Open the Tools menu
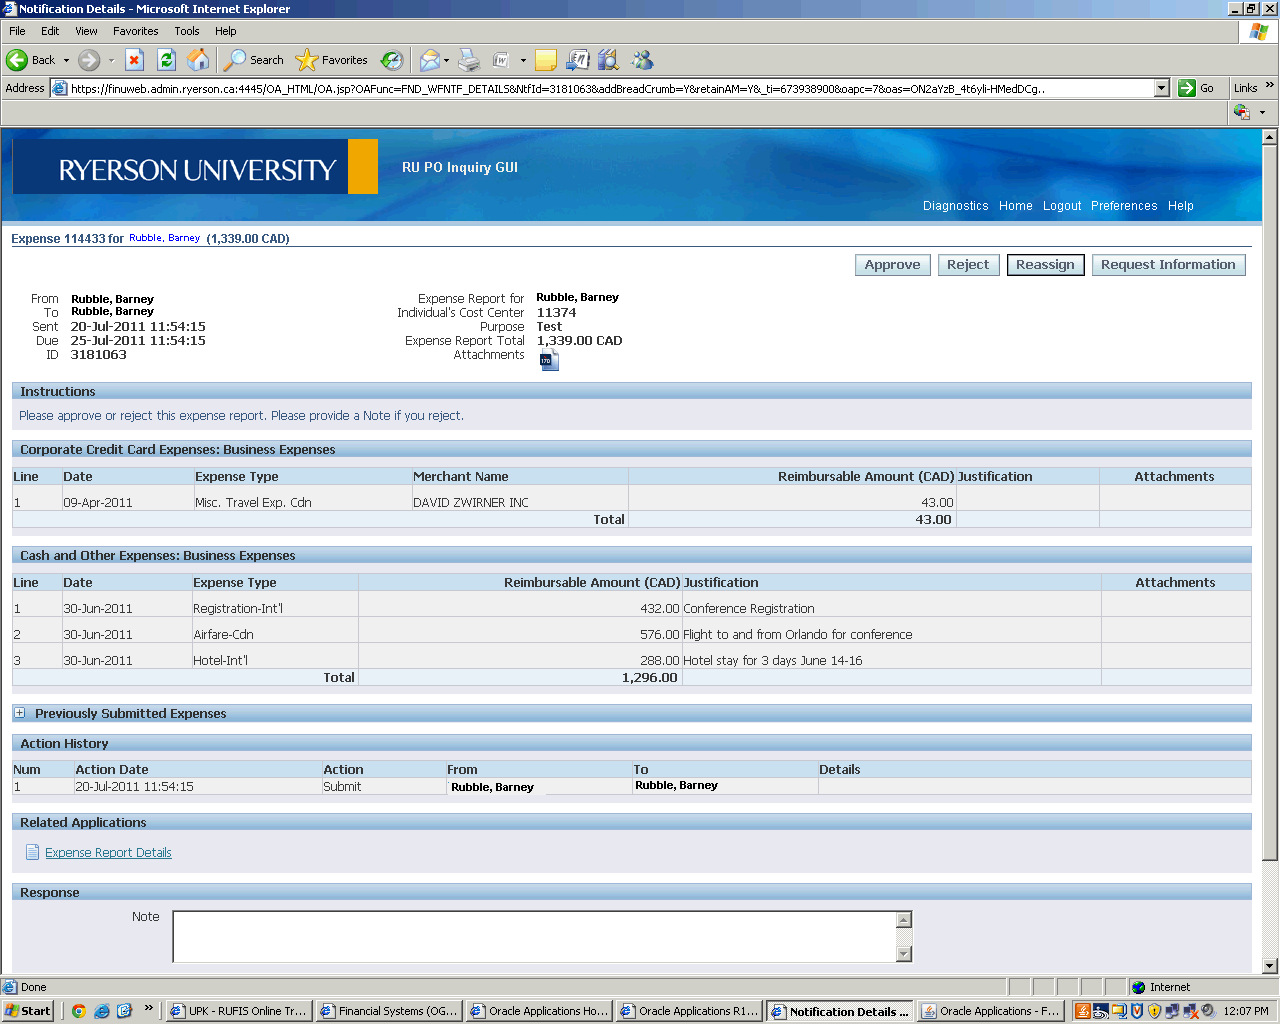Image resolution: width=1280 pixels, height=1024 pixels. pyautogui.click(x=186, y=31)
